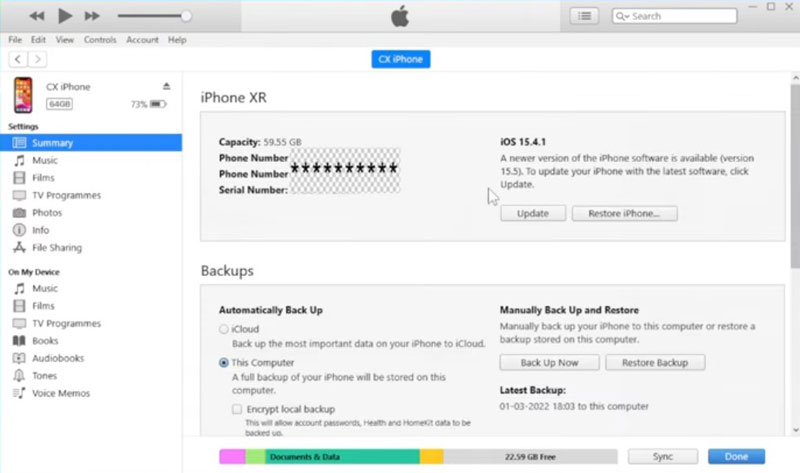Image resolution: width=800 pixels, height=473 pixels.
Task: Click the scrollbar down arrow
Action: 795,430
